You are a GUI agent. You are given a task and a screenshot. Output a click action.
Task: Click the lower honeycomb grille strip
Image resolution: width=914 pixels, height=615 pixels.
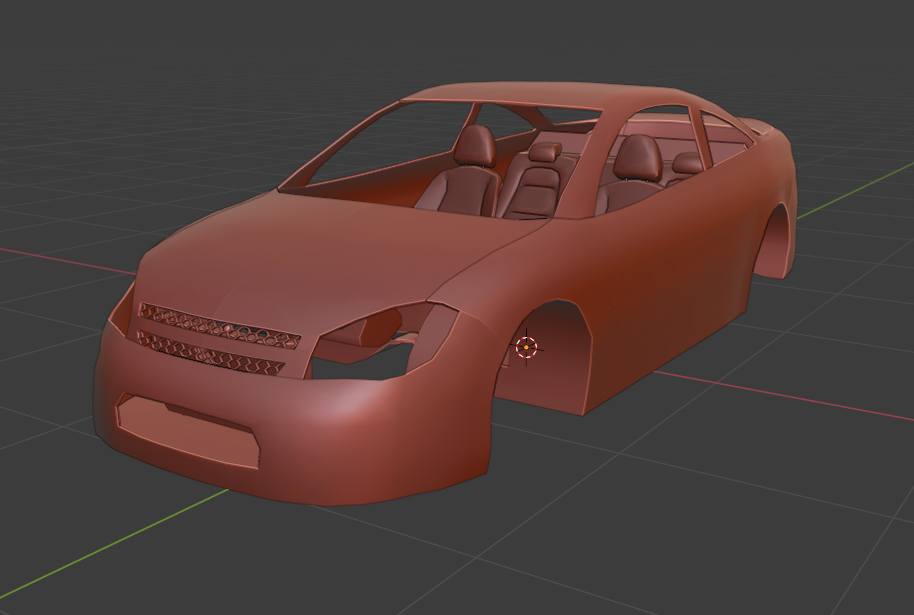click(211, 352)
